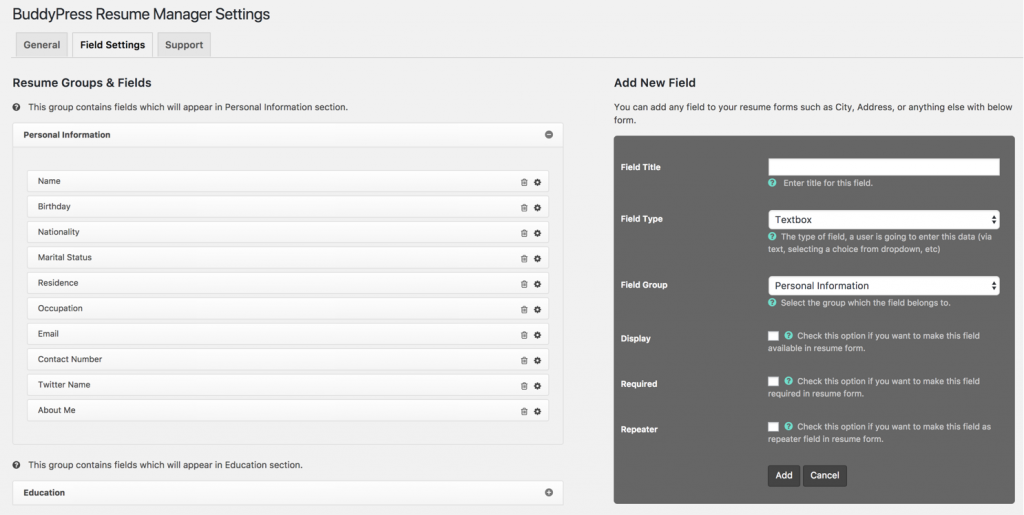Delete the Twitter Name field
This screenshot has width=1024, height=515.
point(524,386)
